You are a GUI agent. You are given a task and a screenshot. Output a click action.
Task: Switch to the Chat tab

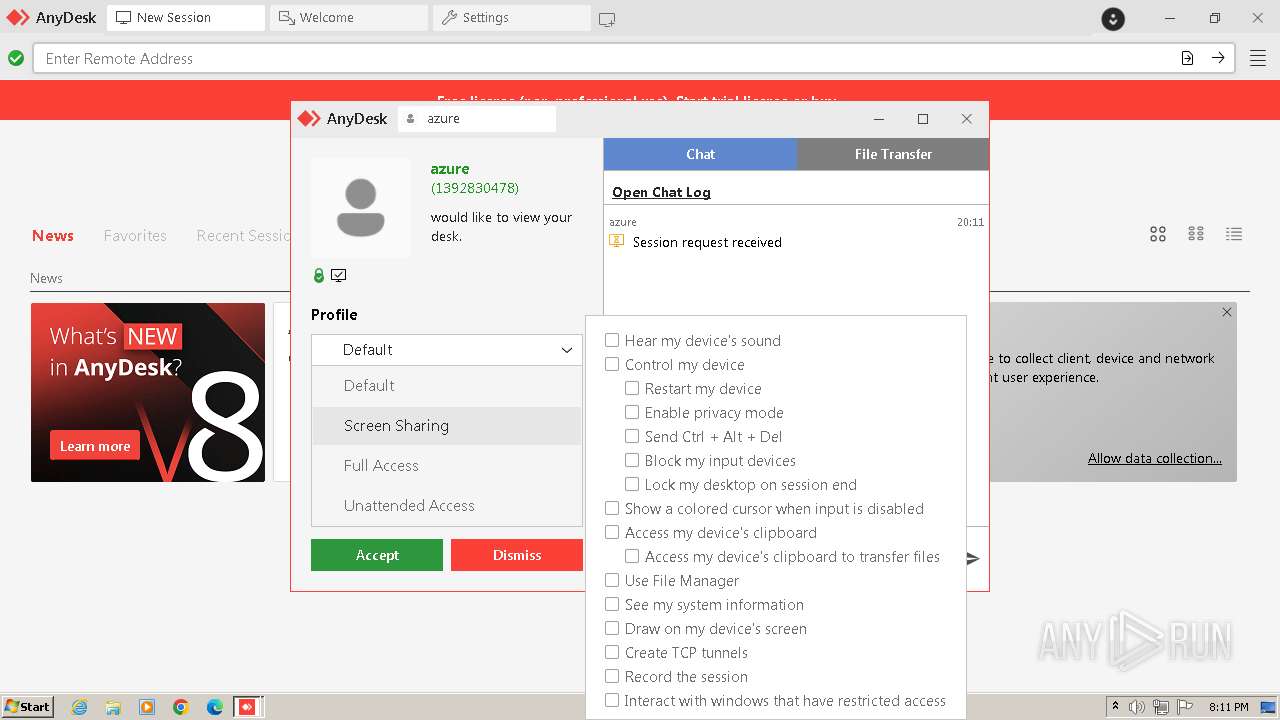click(x=700, y=154)
